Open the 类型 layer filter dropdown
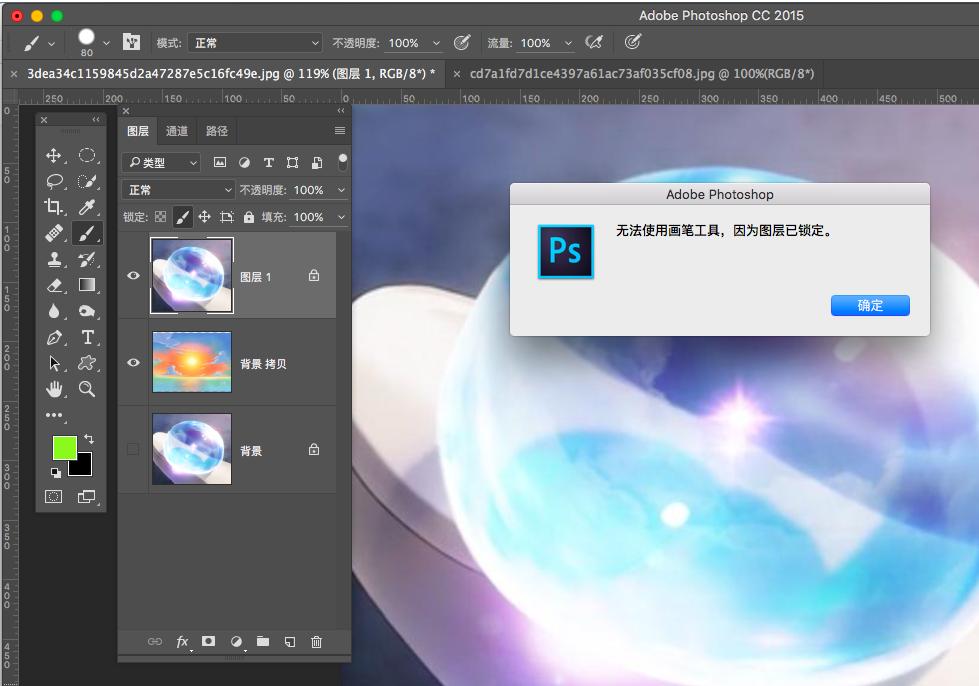Screen dimensions: 979x686 [161, 162]
